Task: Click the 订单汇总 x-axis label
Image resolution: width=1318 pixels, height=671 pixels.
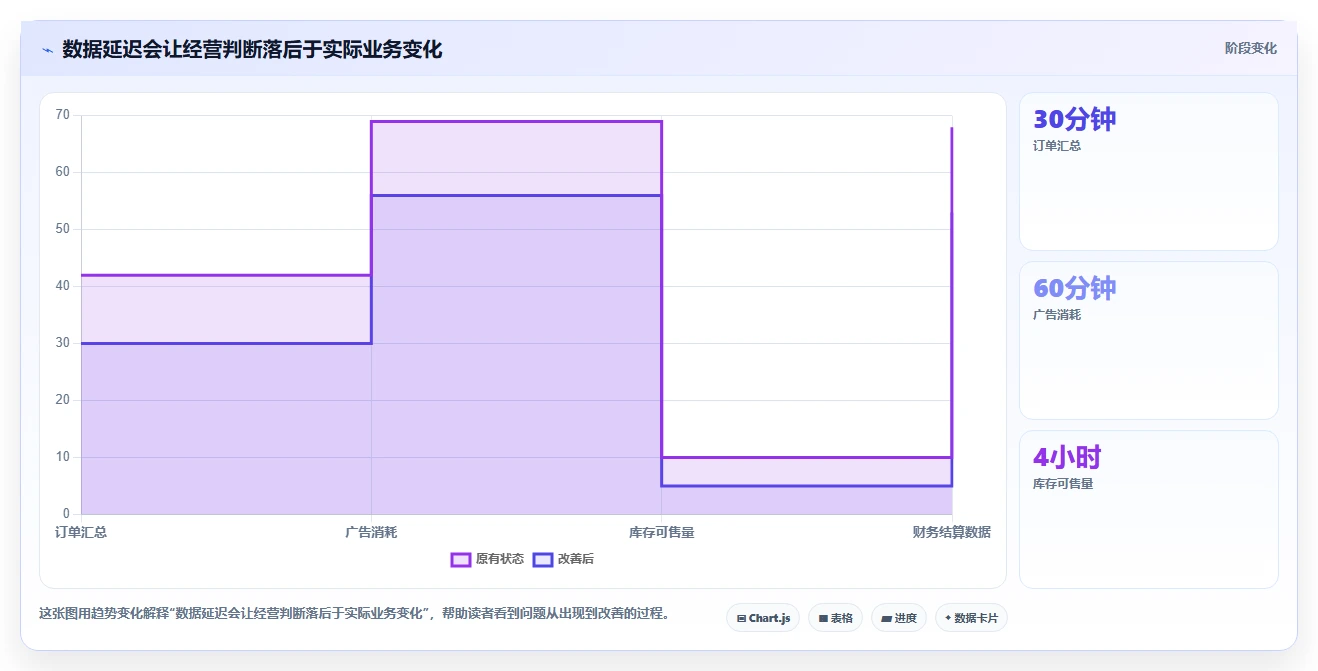Action: pos(81,532)
